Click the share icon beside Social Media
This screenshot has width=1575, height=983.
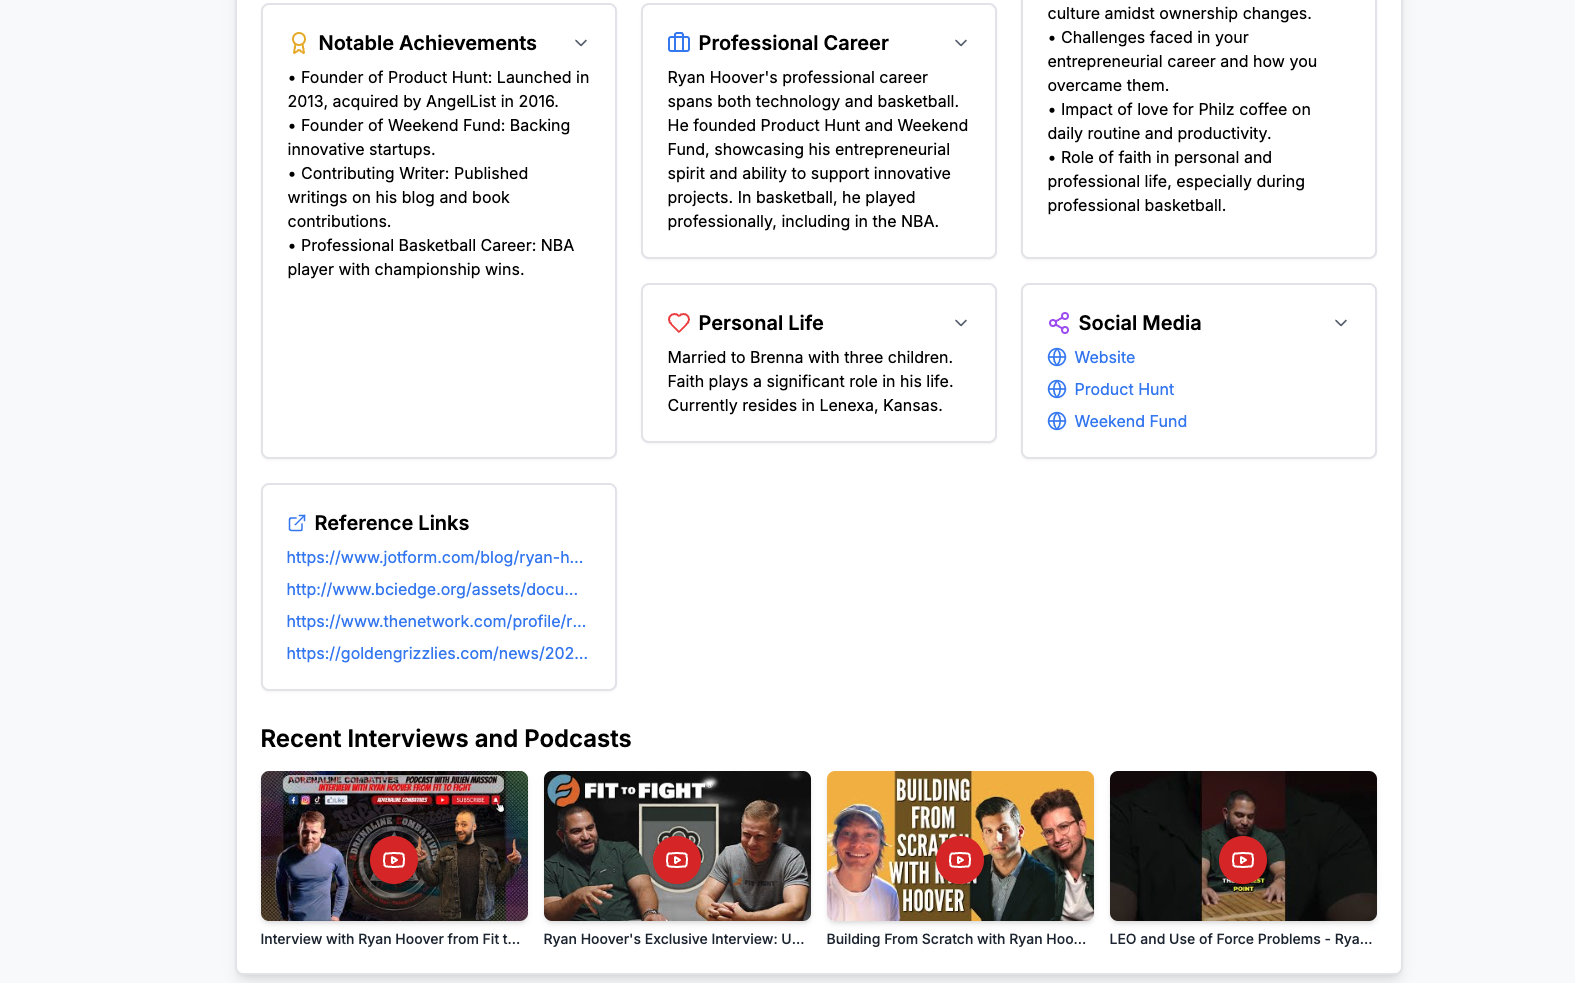1059,323
